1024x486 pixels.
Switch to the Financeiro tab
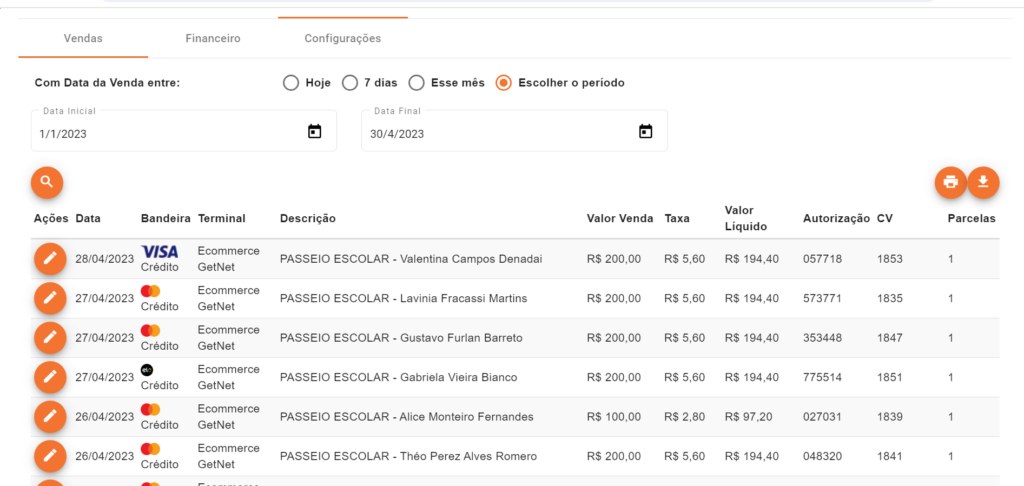213,39
